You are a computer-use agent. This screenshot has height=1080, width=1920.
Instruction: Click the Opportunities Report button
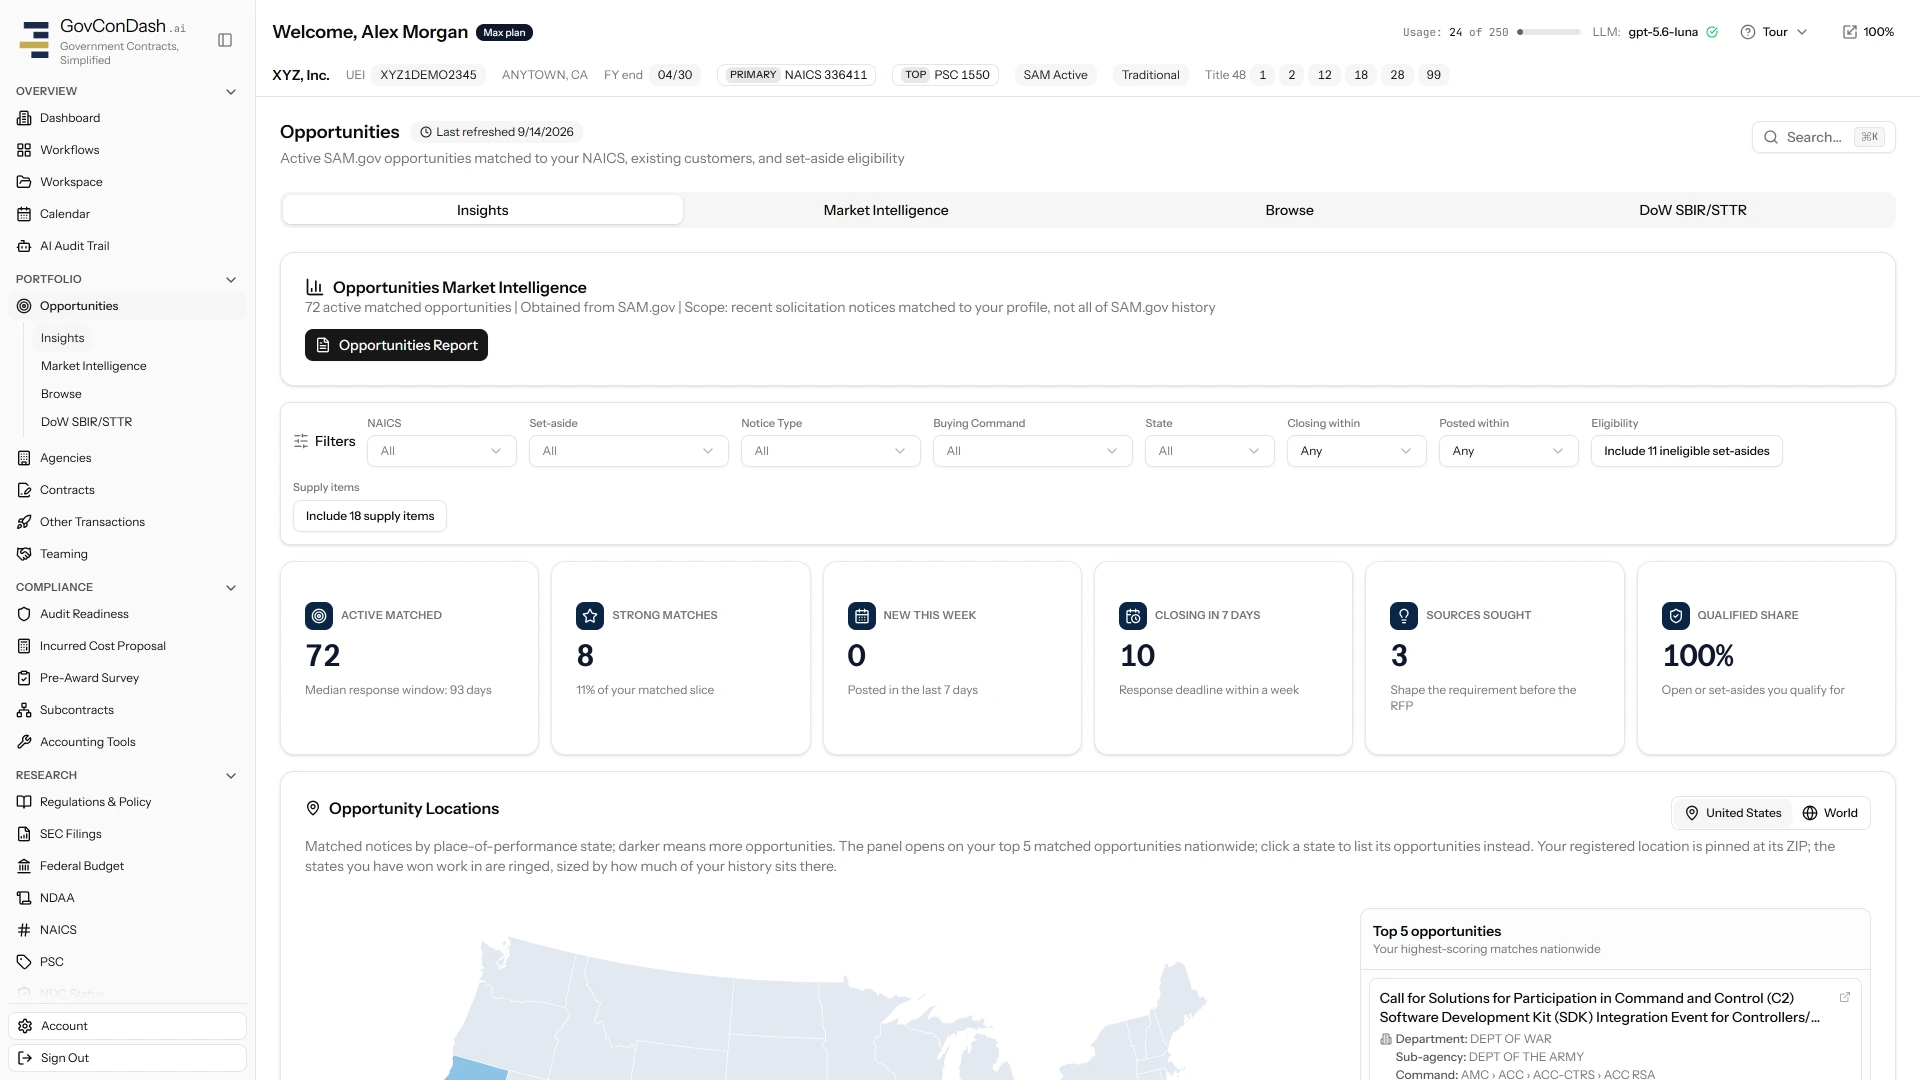pyautogui.click(x=396, y=345)
